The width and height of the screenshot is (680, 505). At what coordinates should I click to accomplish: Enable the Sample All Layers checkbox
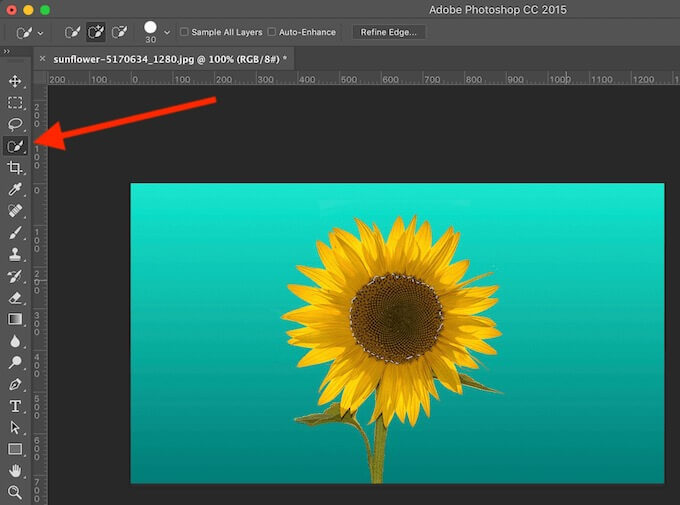184,32
